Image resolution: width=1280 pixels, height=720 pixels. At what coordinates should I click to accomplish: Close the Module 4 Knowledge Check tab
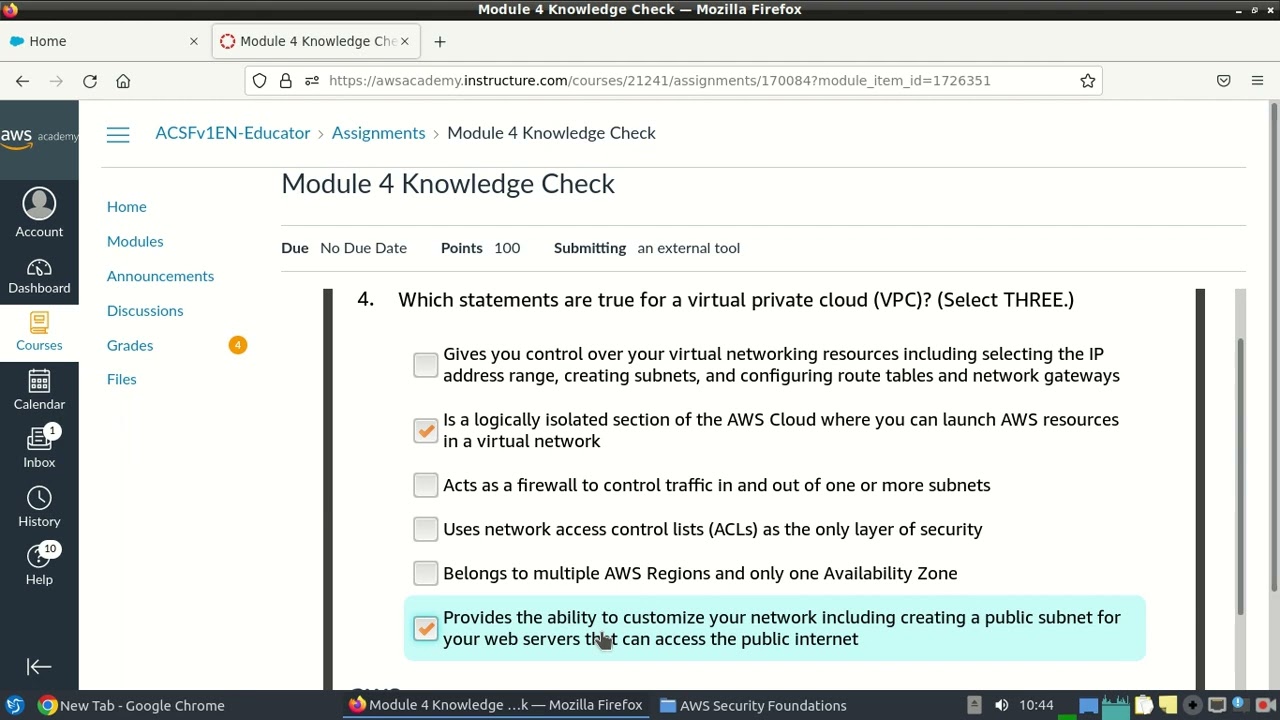404,41
